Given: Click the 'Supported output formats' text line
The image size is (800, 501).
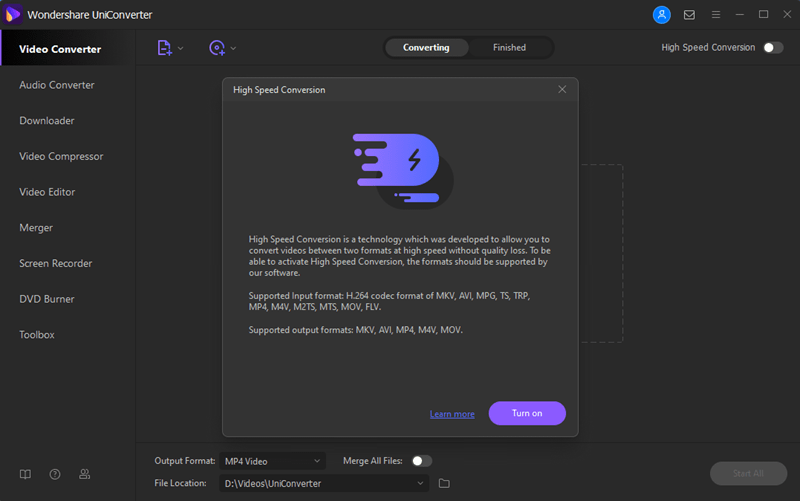Looking at the screenshot, I should 356,330.
